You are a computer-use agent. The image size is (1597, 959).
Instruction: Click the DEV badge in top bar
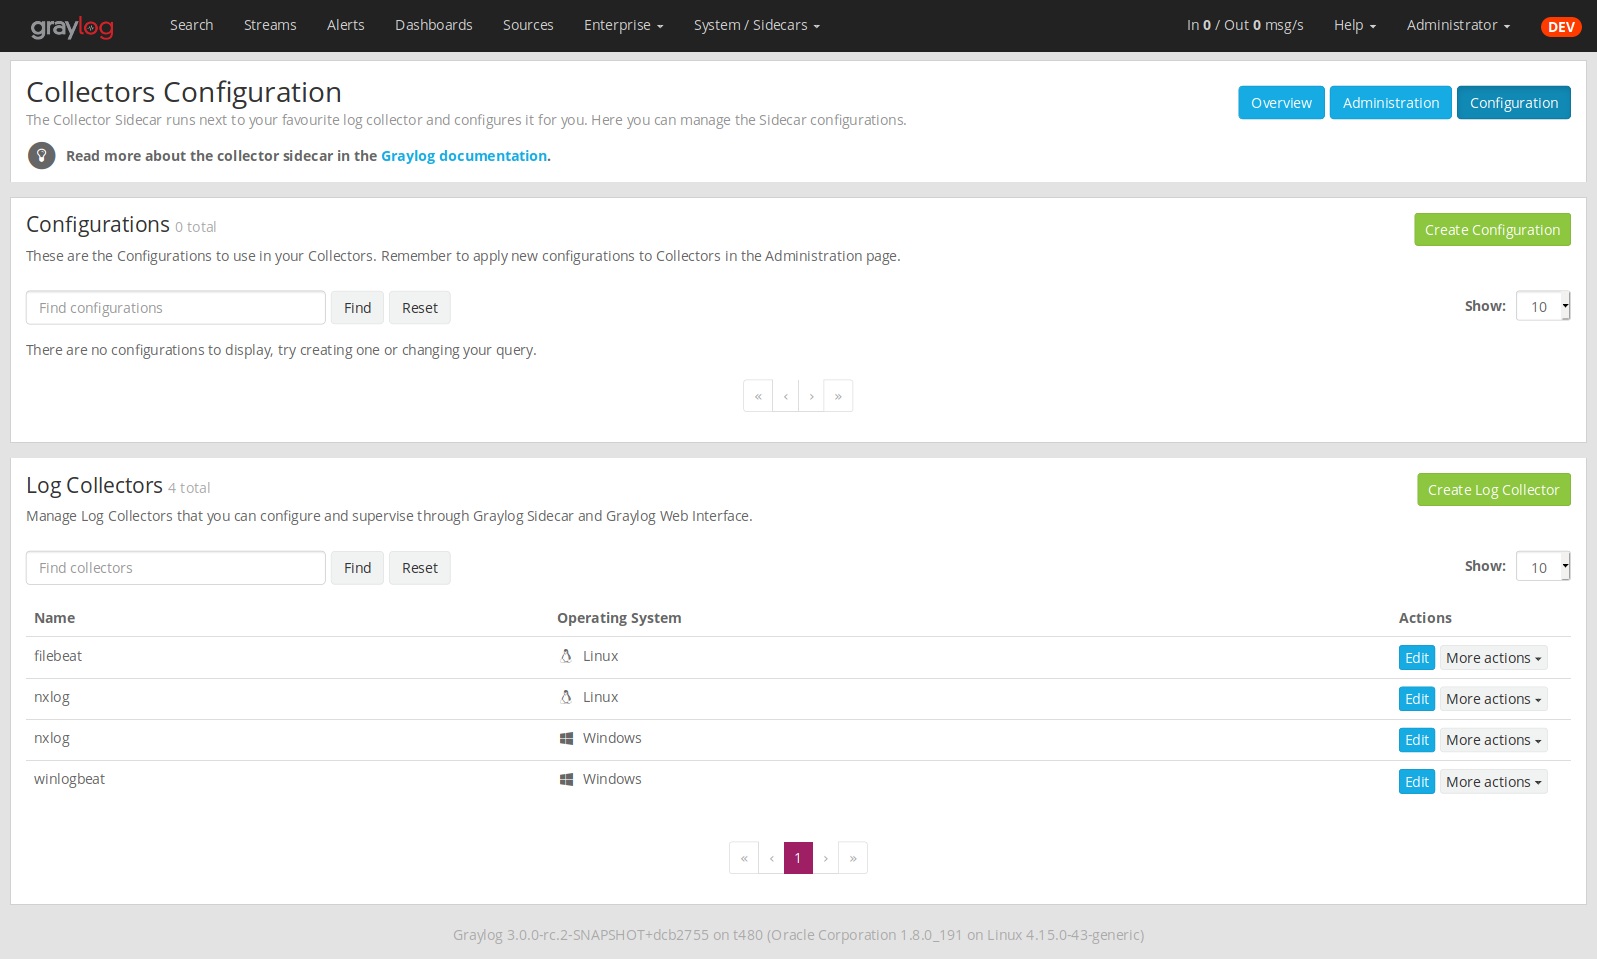(x=1560, y=27)
